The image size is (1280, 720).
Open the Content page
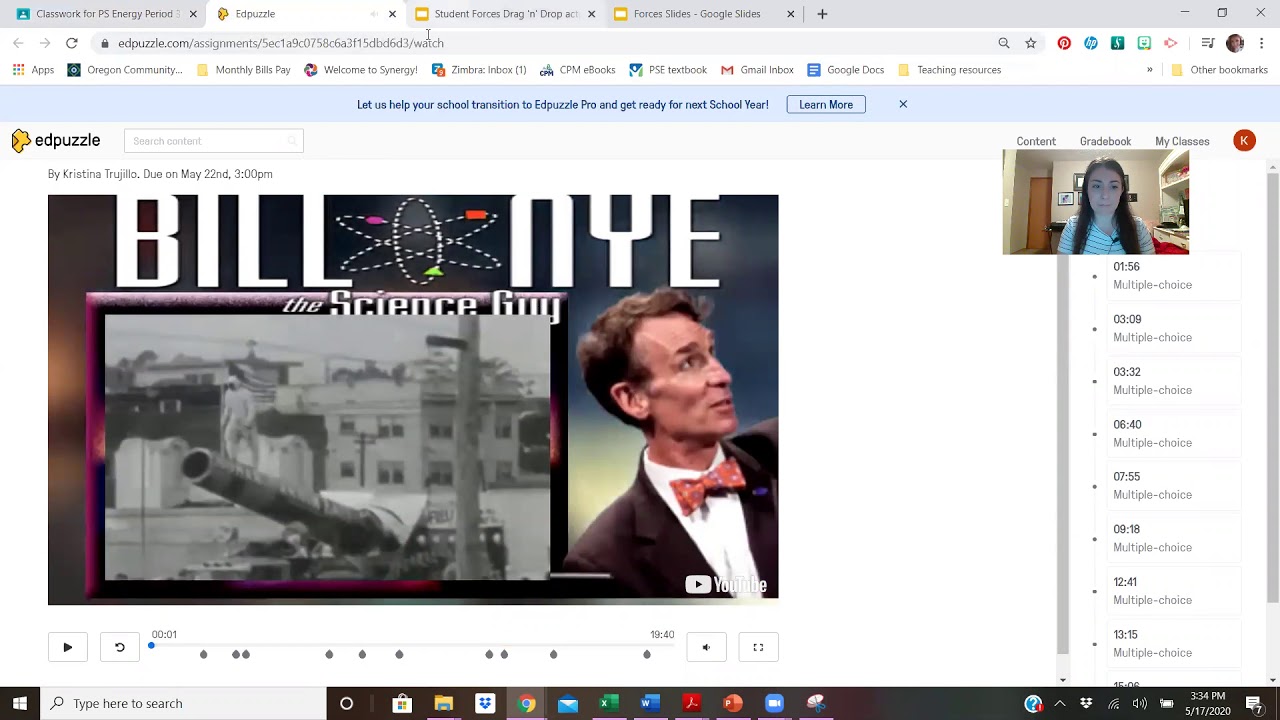1036,142
